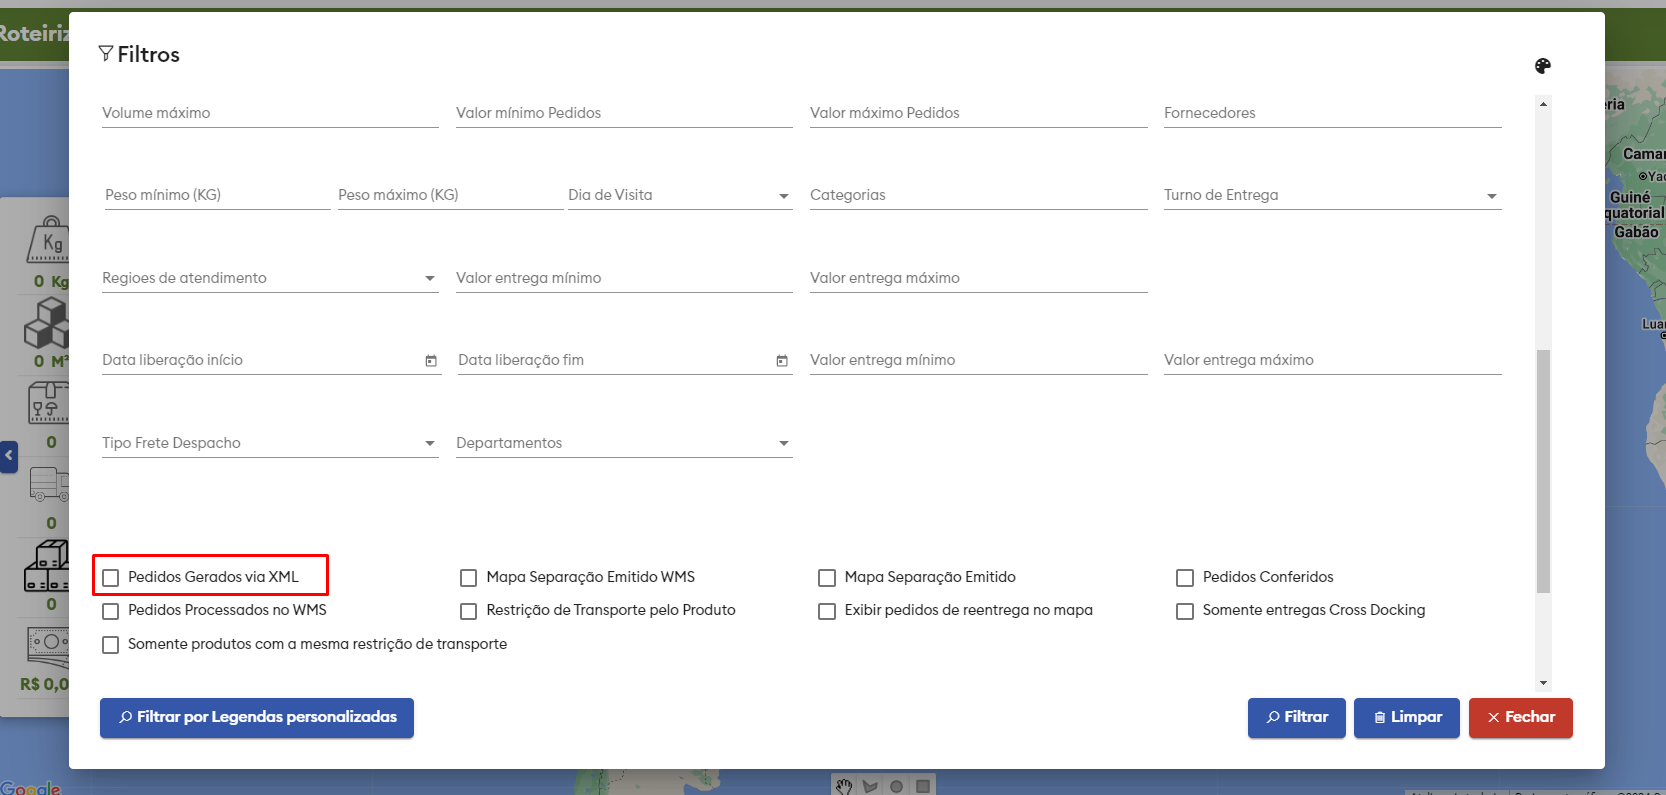Open the Departamentos dropdown list
Viewport: 1666px width, 795px height.
pos(784,443)
